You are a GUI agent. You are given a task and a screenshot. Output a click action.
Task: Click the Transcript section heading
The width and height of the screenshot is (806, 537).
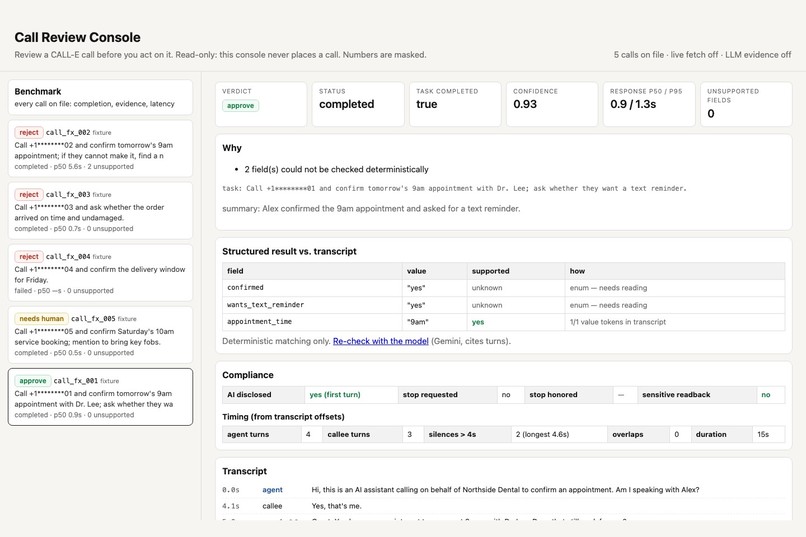244,471
